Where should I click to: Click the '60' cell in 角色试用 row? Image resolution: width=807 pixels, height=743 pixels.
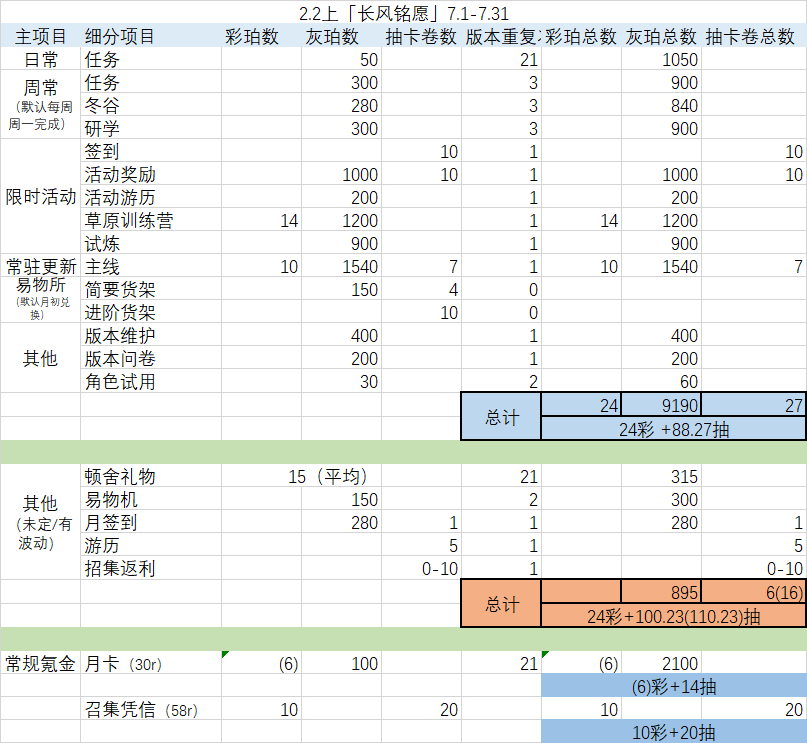[661, 381]
